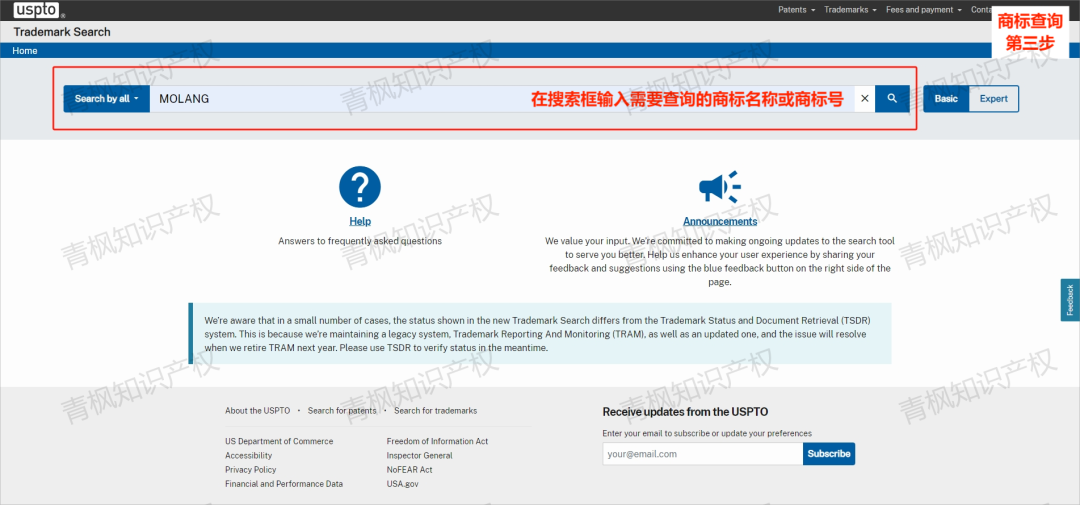Click the Subscribe button

coord(829,454)
